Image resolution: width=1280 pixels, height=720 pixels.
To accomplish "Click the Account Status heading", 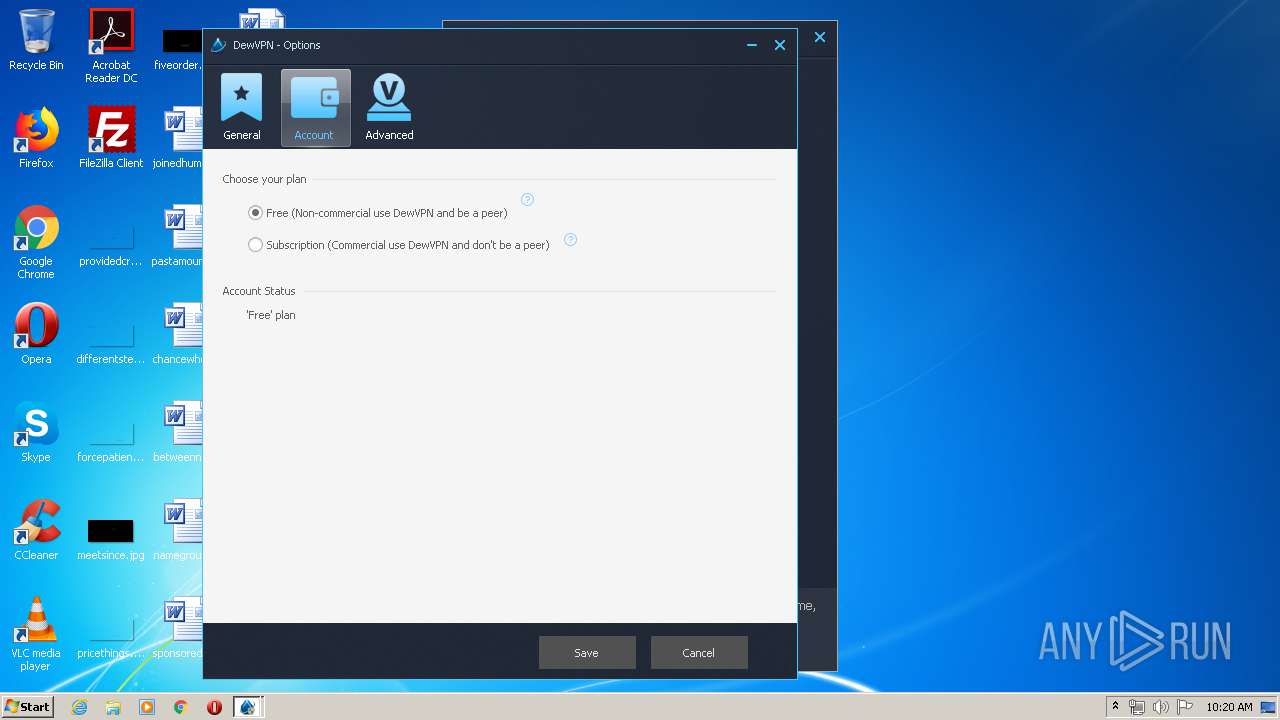I will pos(259,291).
